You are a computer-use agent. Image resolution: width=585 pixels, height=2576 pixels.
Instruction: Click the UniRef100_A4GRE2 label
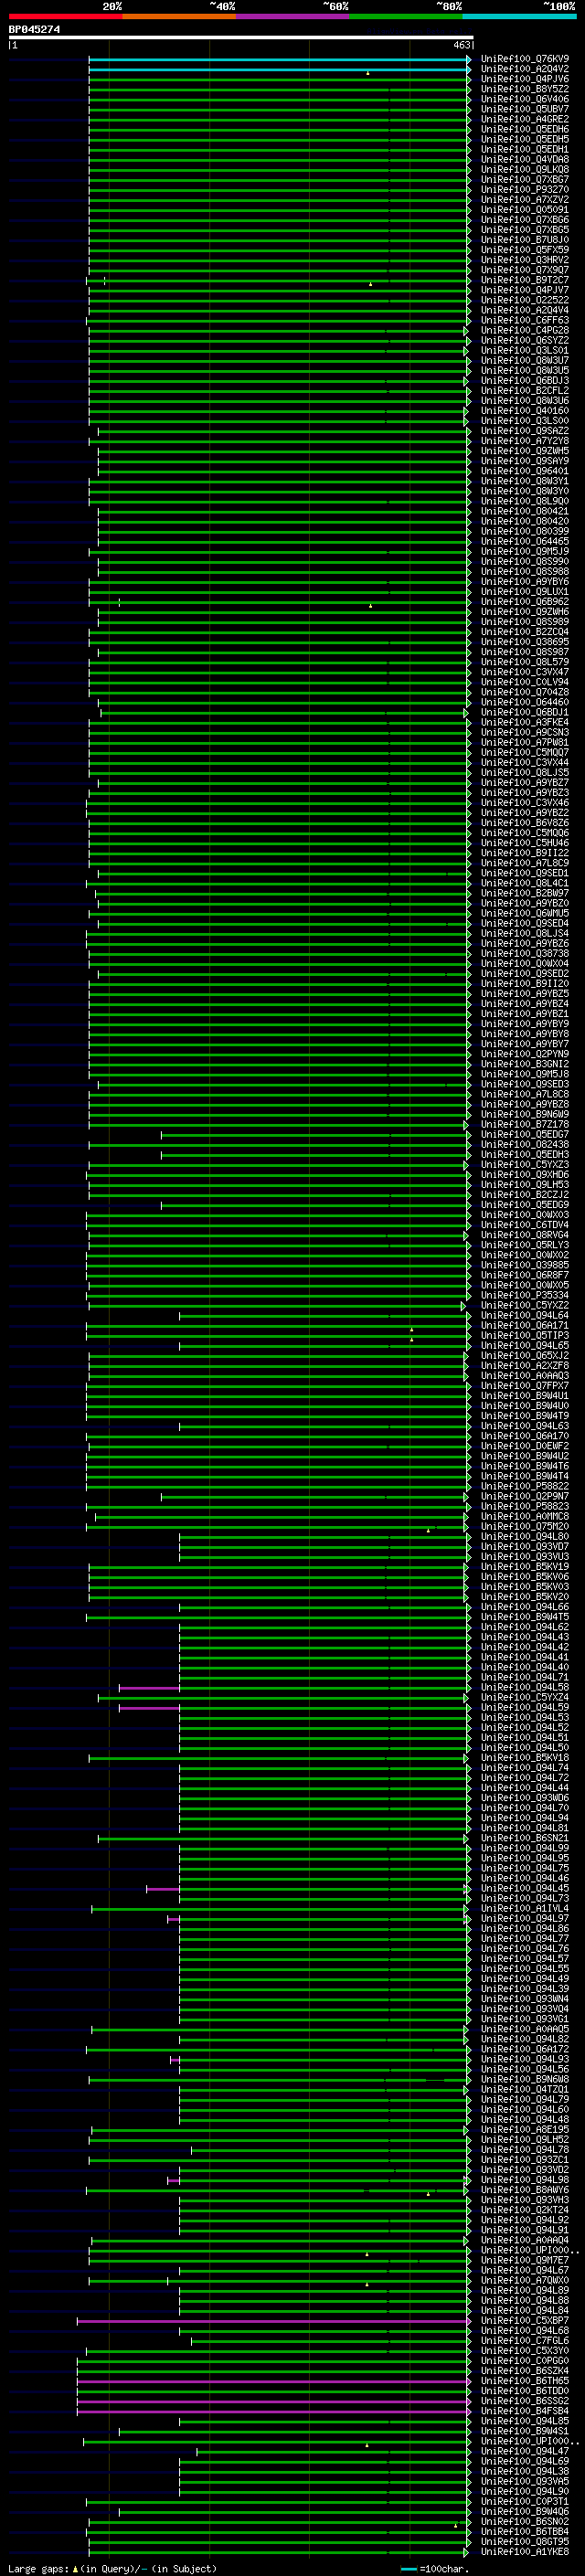pos(525,119)
